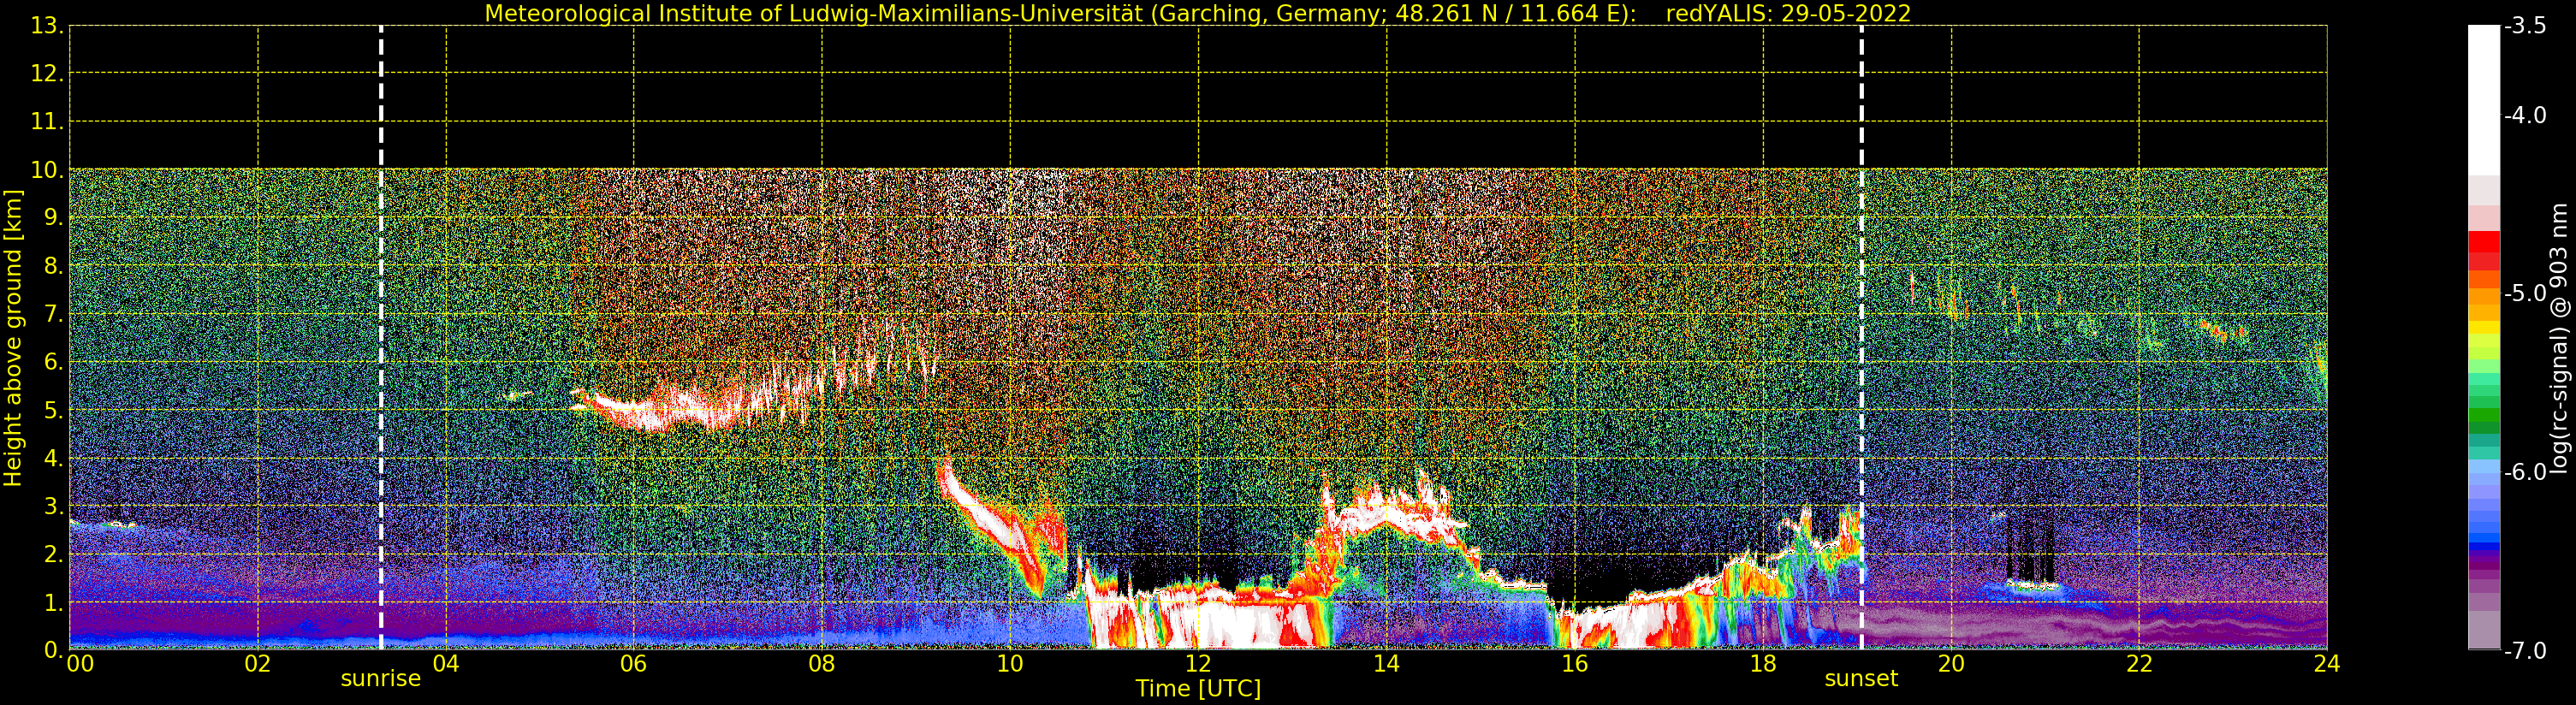Select the '00' time tick label
Image resolution: width=2576 pixels, height=705 pixels.
point(80,664)
